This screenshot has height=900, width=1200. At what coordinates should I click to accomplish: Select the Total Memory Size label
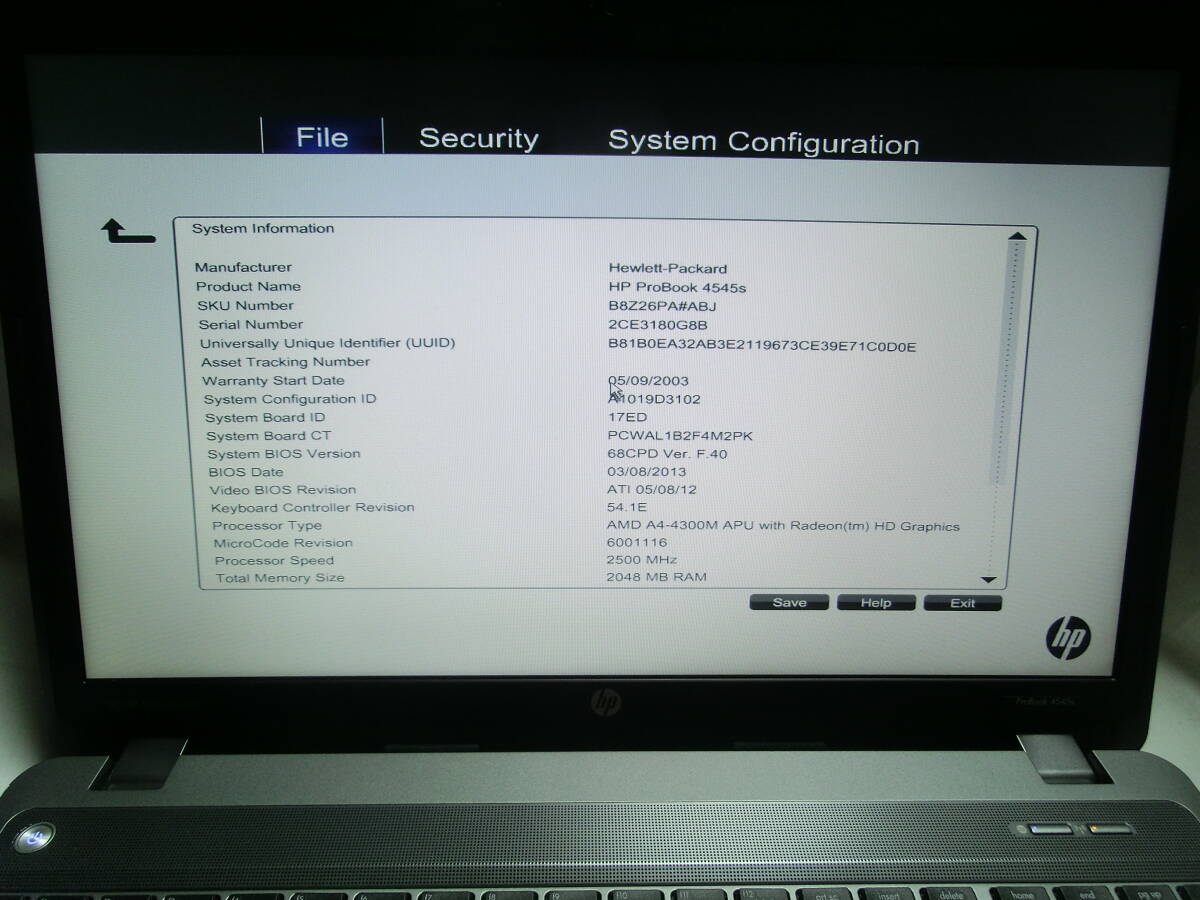pos(280,578)
